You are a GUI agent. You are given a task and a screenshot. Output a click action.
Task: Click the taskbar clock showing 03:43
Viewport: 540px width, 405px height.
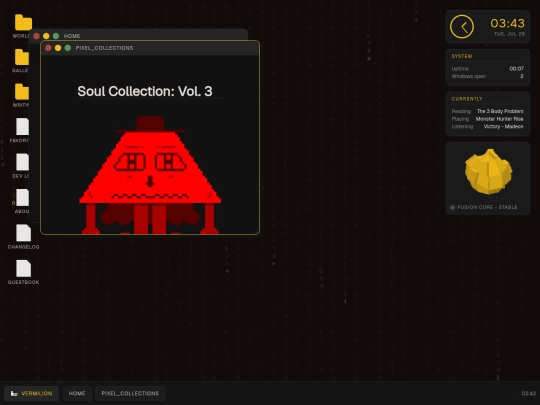point(528,393)
